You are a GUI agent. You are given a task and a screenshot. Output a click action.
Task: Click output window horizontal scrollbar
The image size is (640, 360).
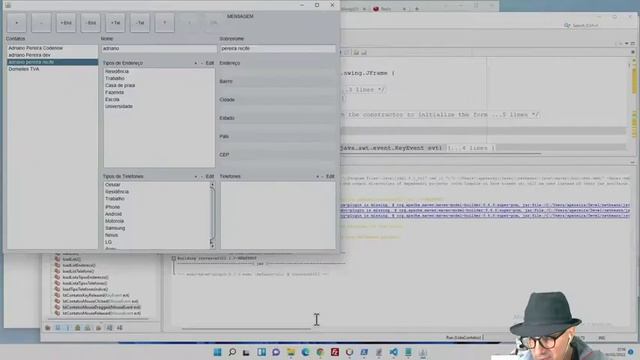click(x=246, y=328)
